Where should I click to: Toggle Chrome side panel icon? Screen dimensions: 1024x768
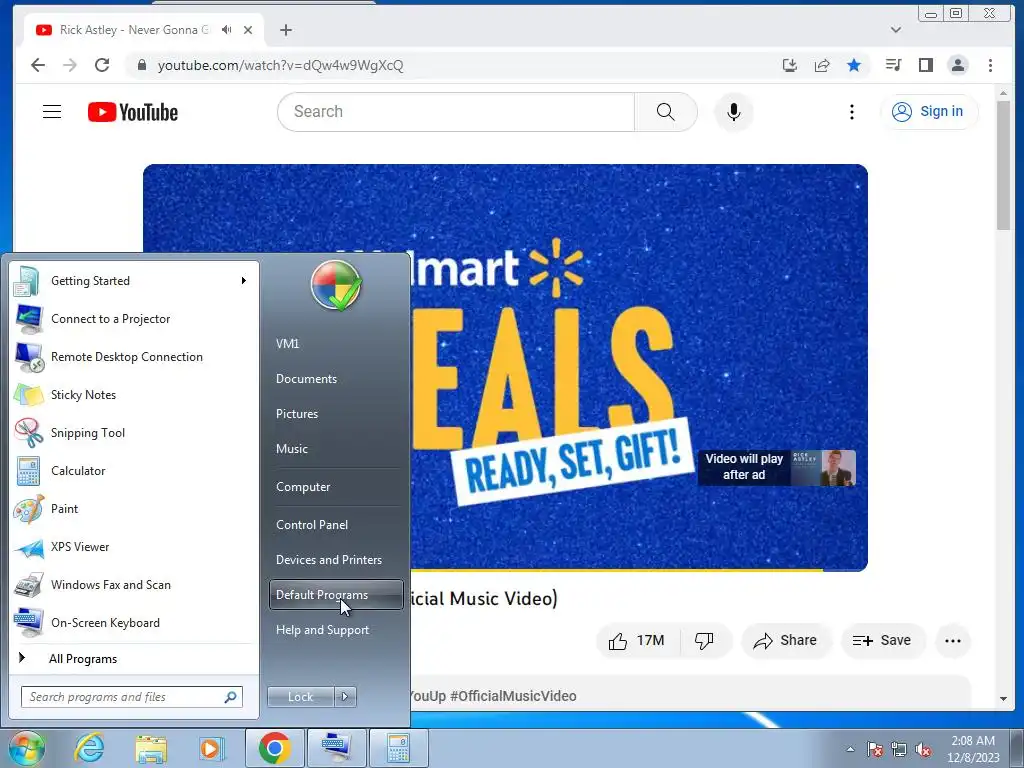925,65
